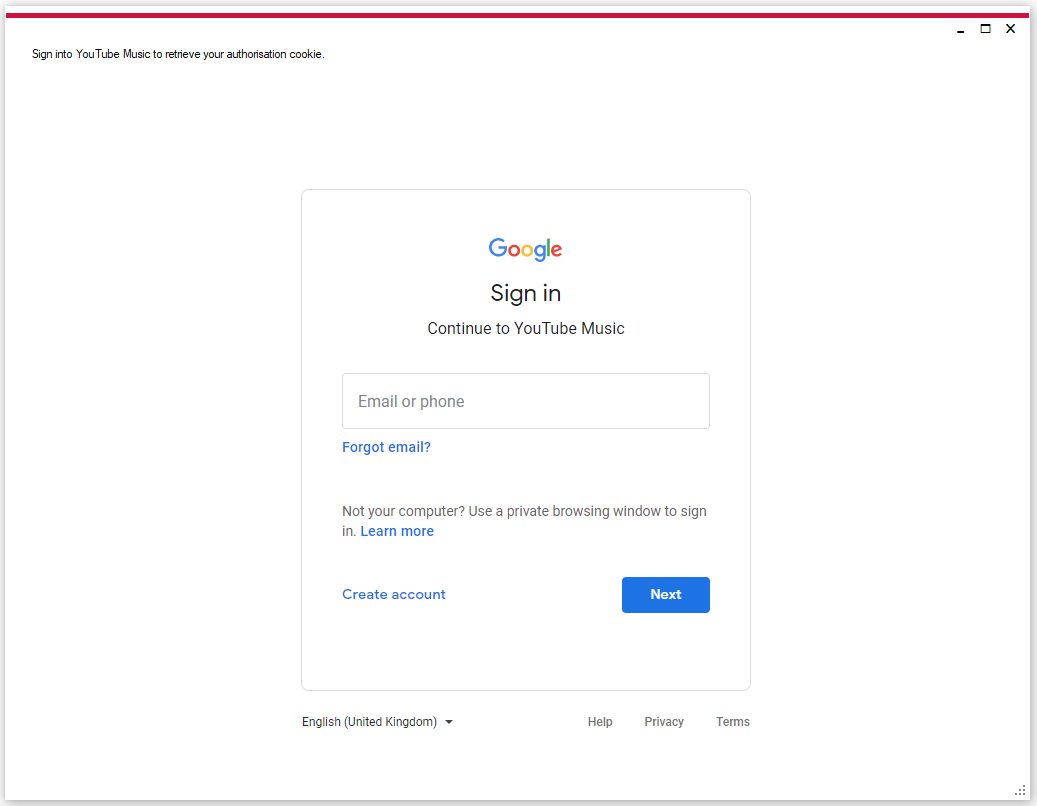Viewport: 1037px width, 806px height.
Task: Click the 'Continue to YouTube Music' text
Action: point(526,329)
